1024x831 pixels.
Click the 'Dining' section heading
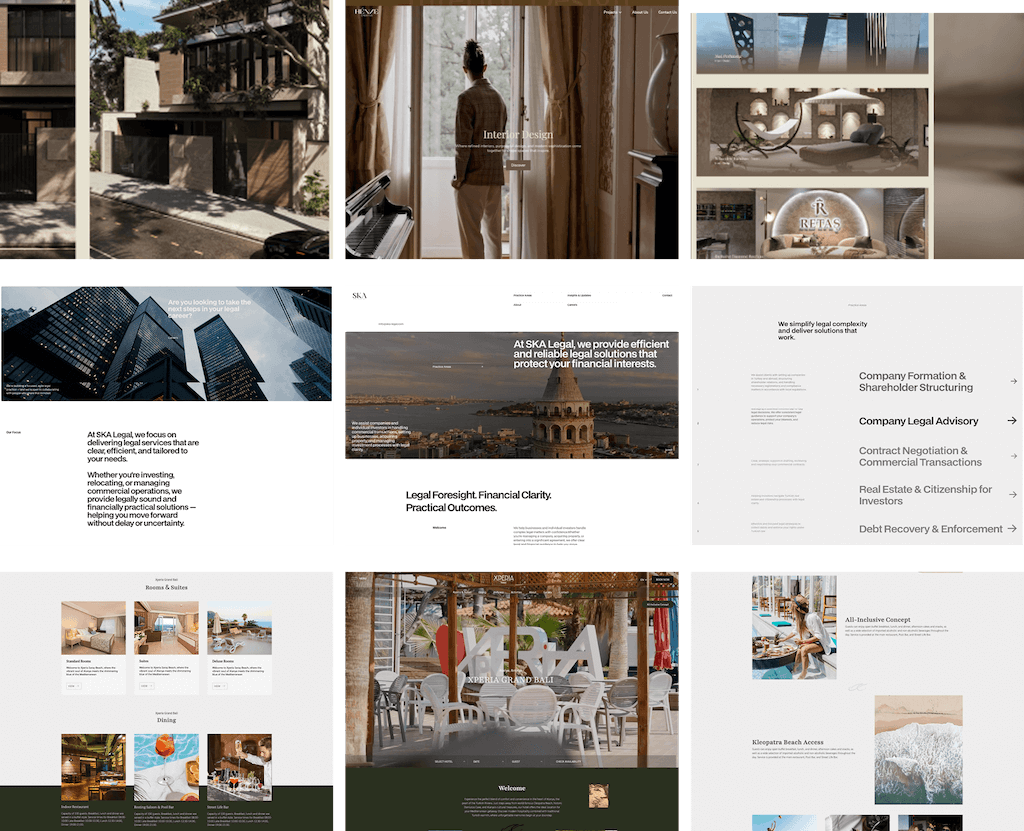167,720
